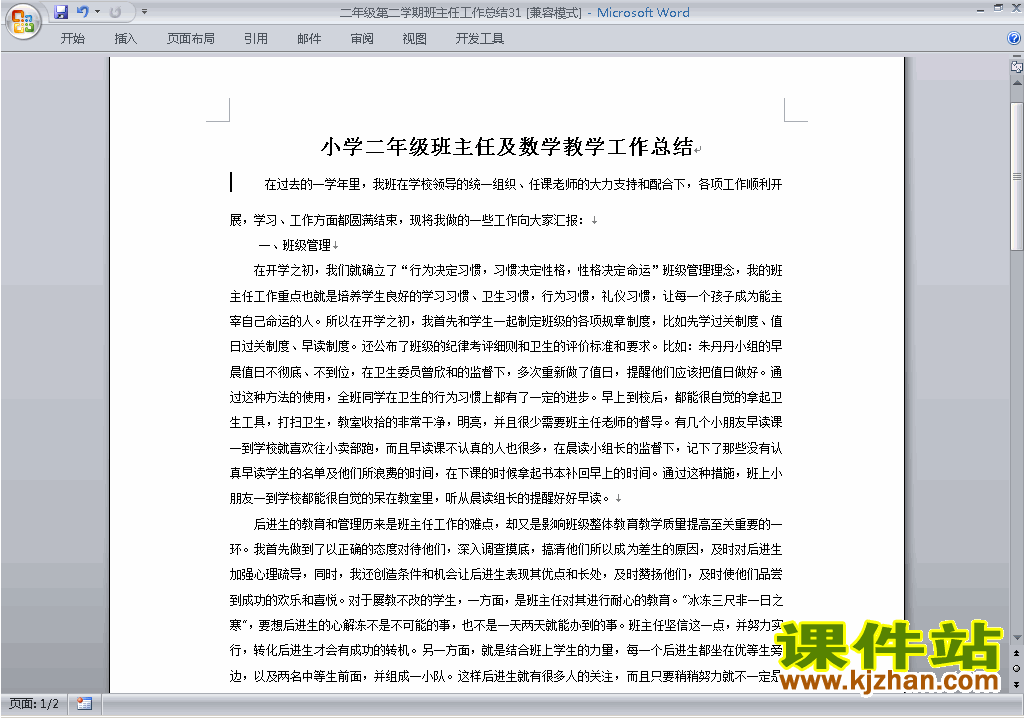
Task: Click the line starting 宰自己命运的人
Action: [505, 321]
